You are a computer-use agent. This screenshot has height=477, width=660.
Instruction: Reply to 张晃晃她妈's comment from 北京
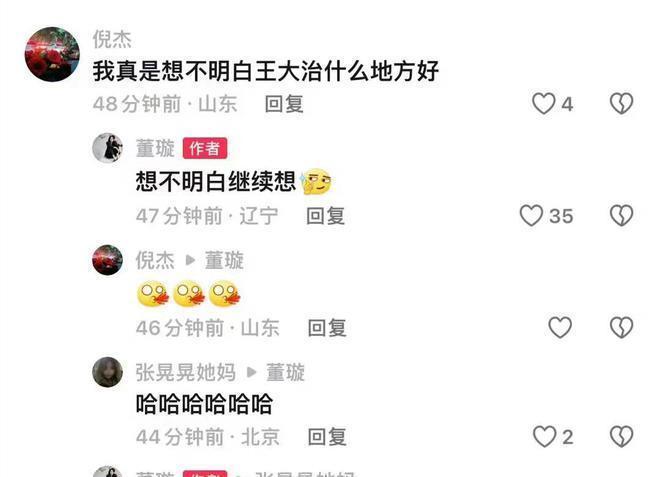(x=327, y=437)
